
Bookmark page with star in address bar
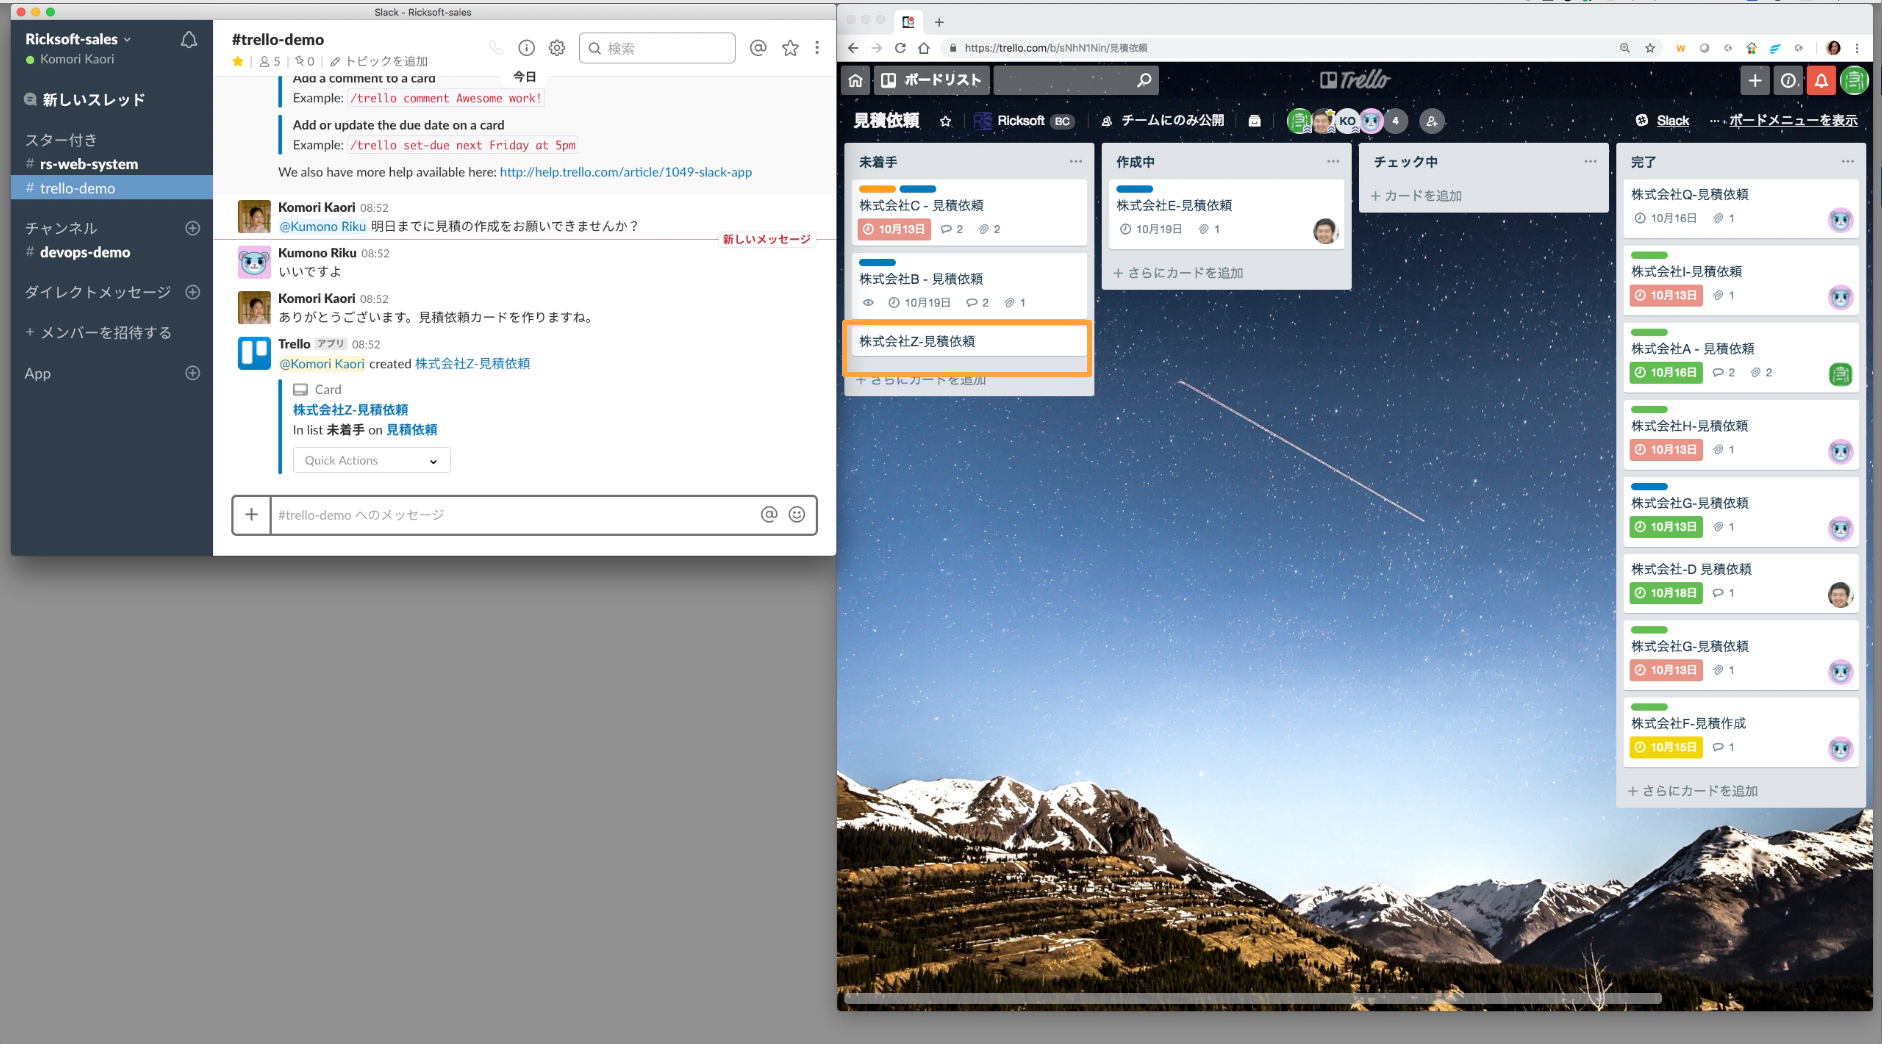click(1650, 48)
